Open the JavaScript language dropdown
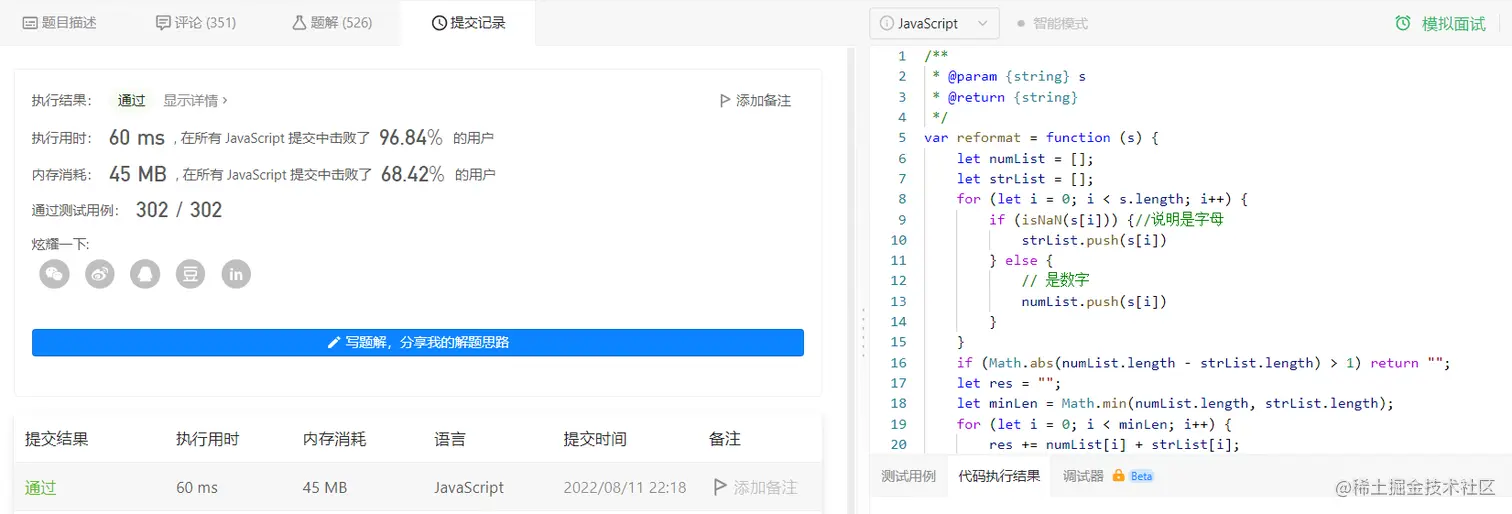The width and height of the screenshot is (1512, 514). coord(934,23)
